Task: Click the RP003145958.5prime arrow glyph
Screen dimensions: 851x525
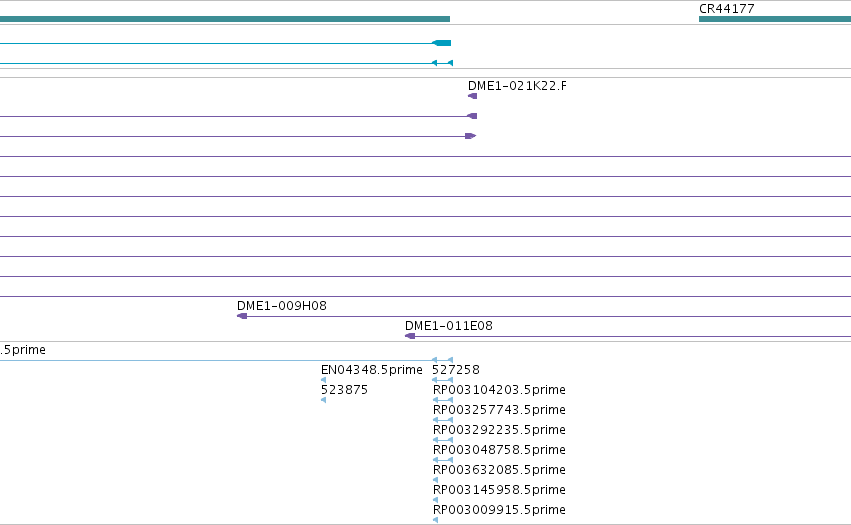Action: point(435,500)
